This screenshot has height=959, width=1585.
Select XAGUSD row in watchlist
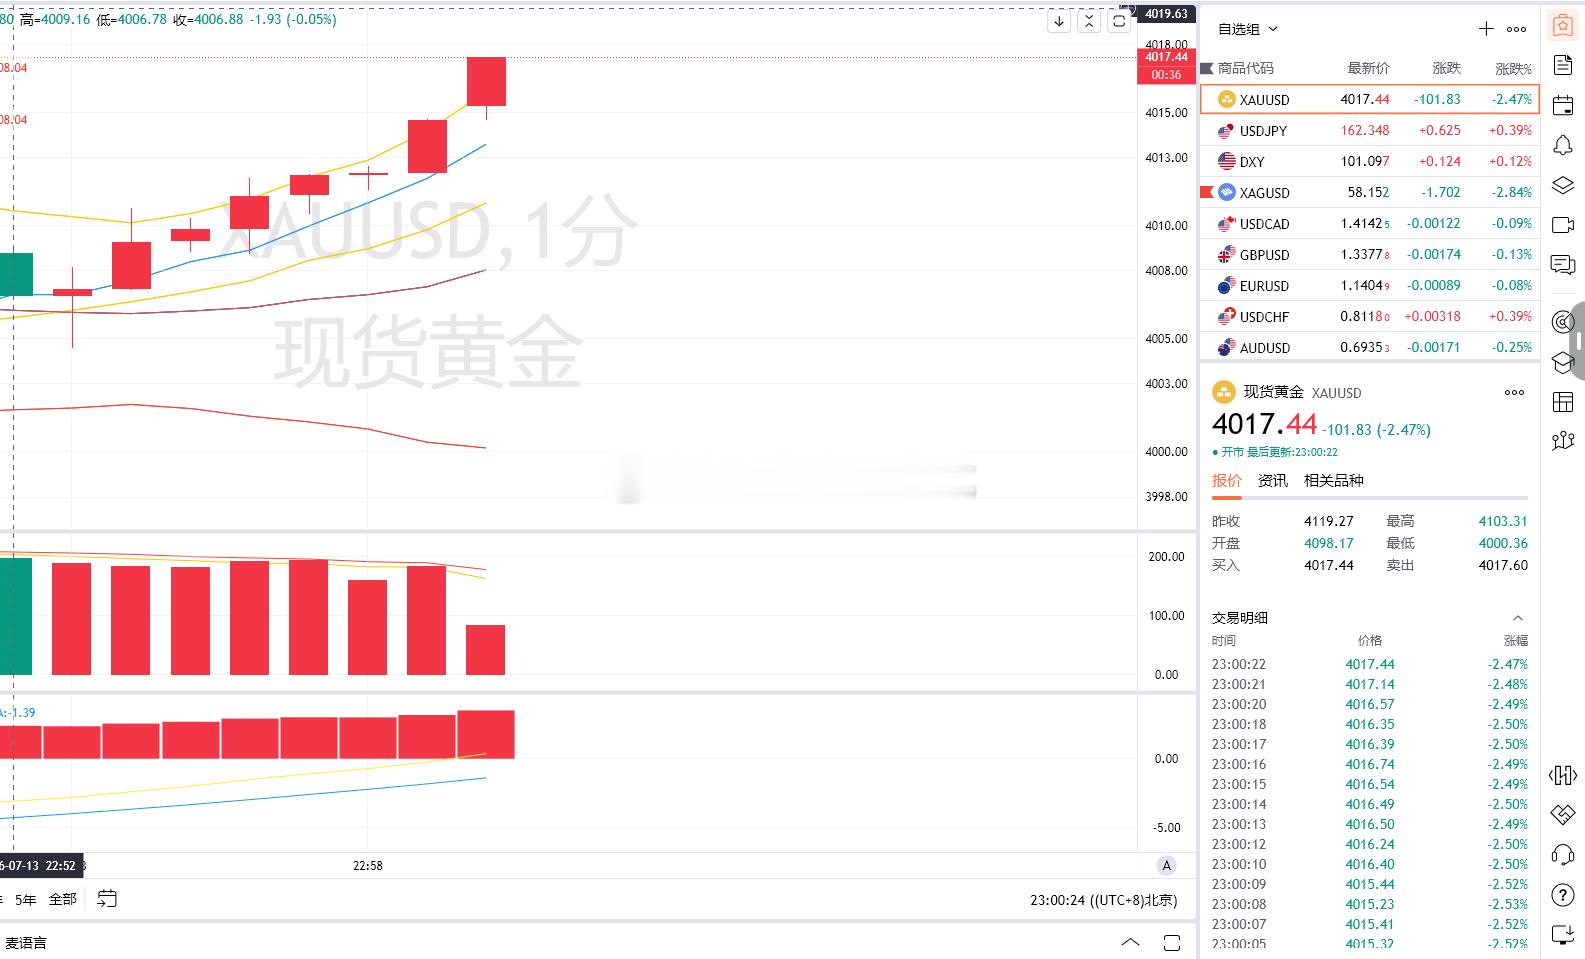[x=1369, y=192]
